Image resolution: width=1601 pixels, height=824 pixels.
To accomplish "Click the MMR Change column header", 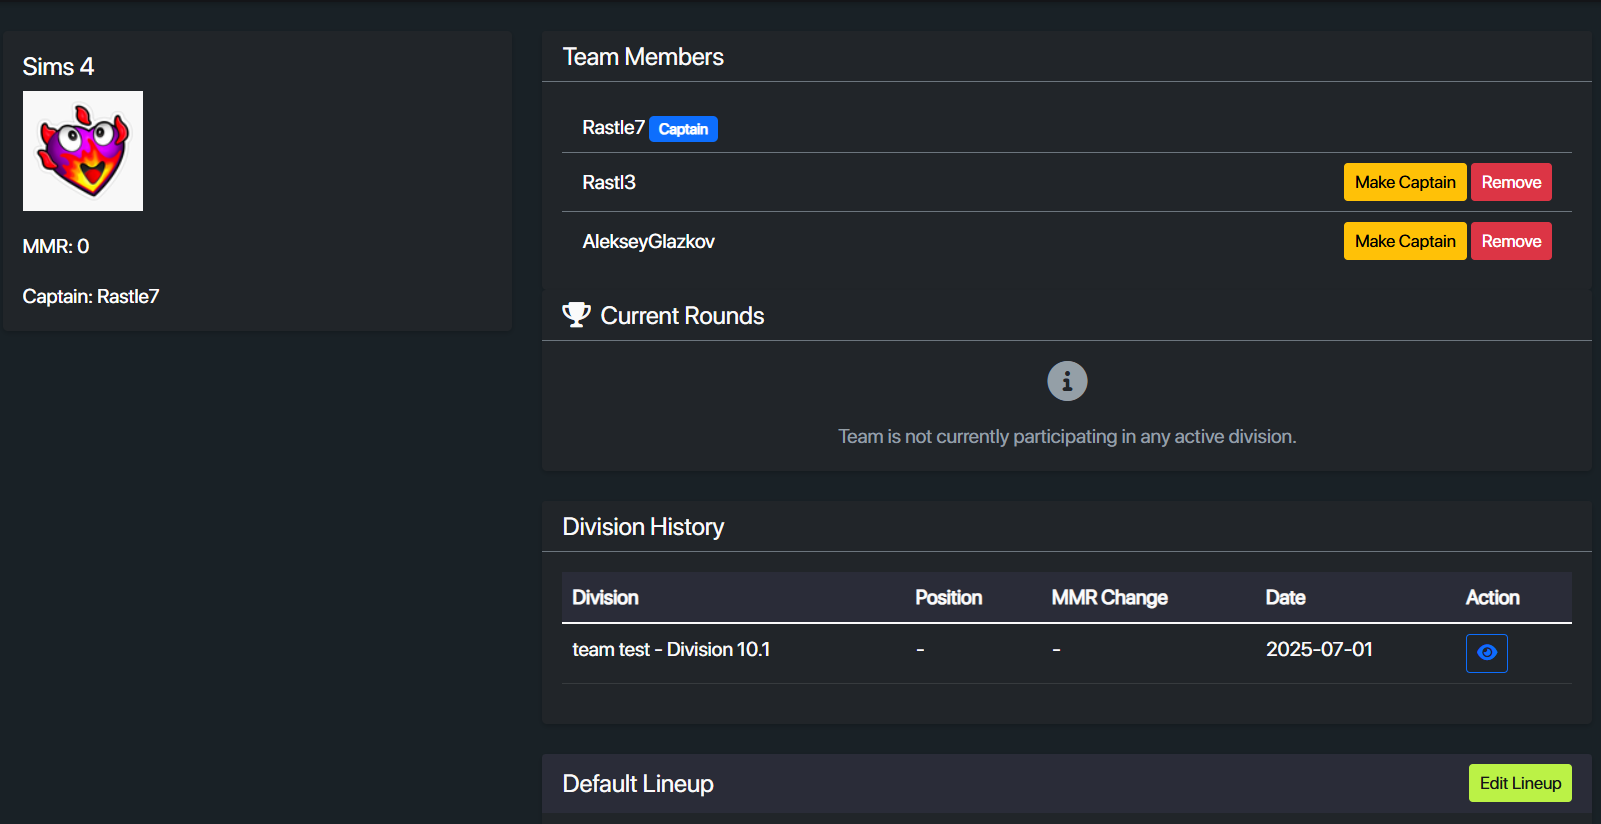I will (x=1109, y=598).
